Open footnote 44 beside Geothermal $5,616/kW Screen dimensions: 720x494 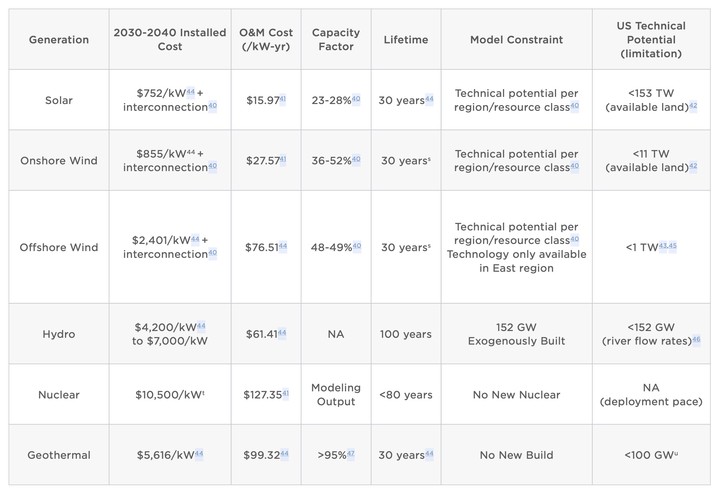click(x=199, y=454)
